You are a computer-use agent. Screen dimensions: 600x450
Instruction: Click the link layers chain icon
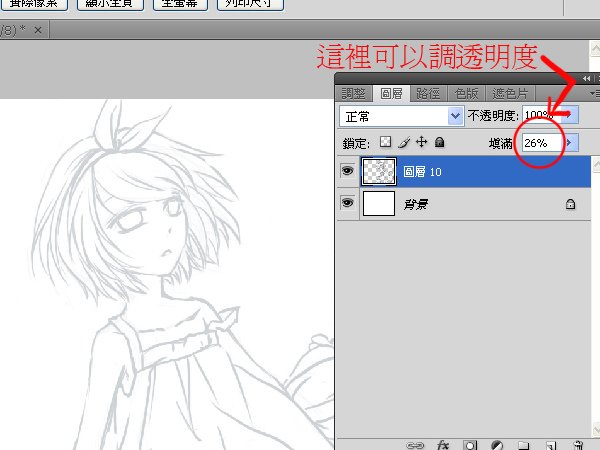(415, 445)
